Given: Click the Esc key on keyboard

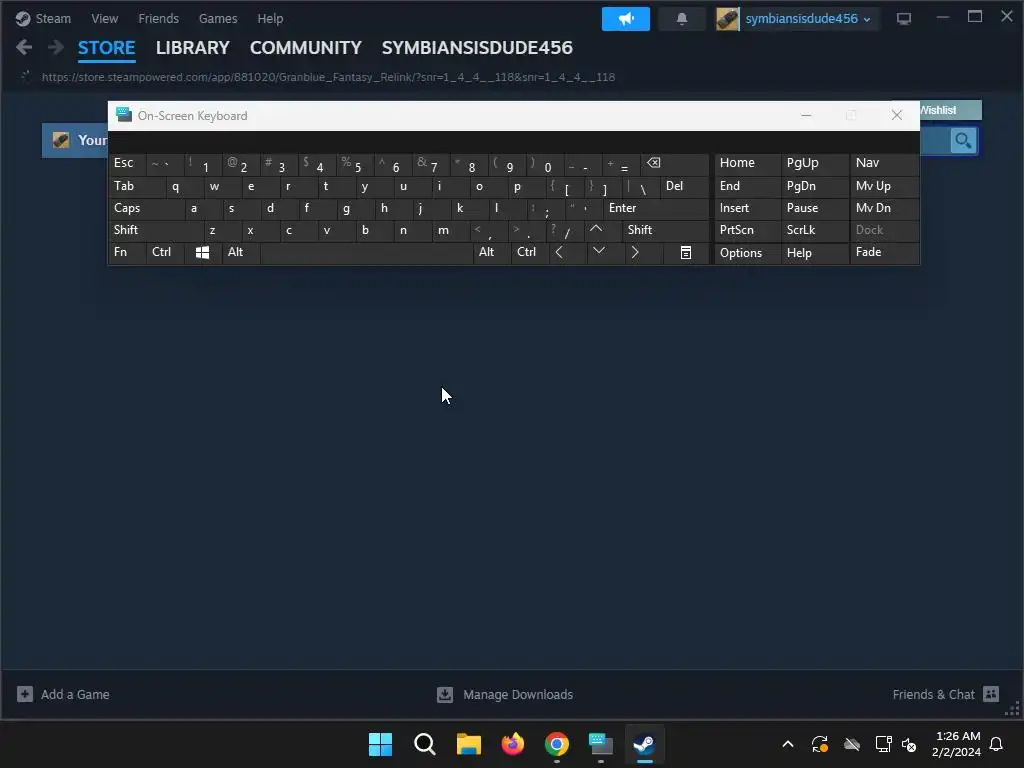Looking at the screenshot, I should coord(127,163).
